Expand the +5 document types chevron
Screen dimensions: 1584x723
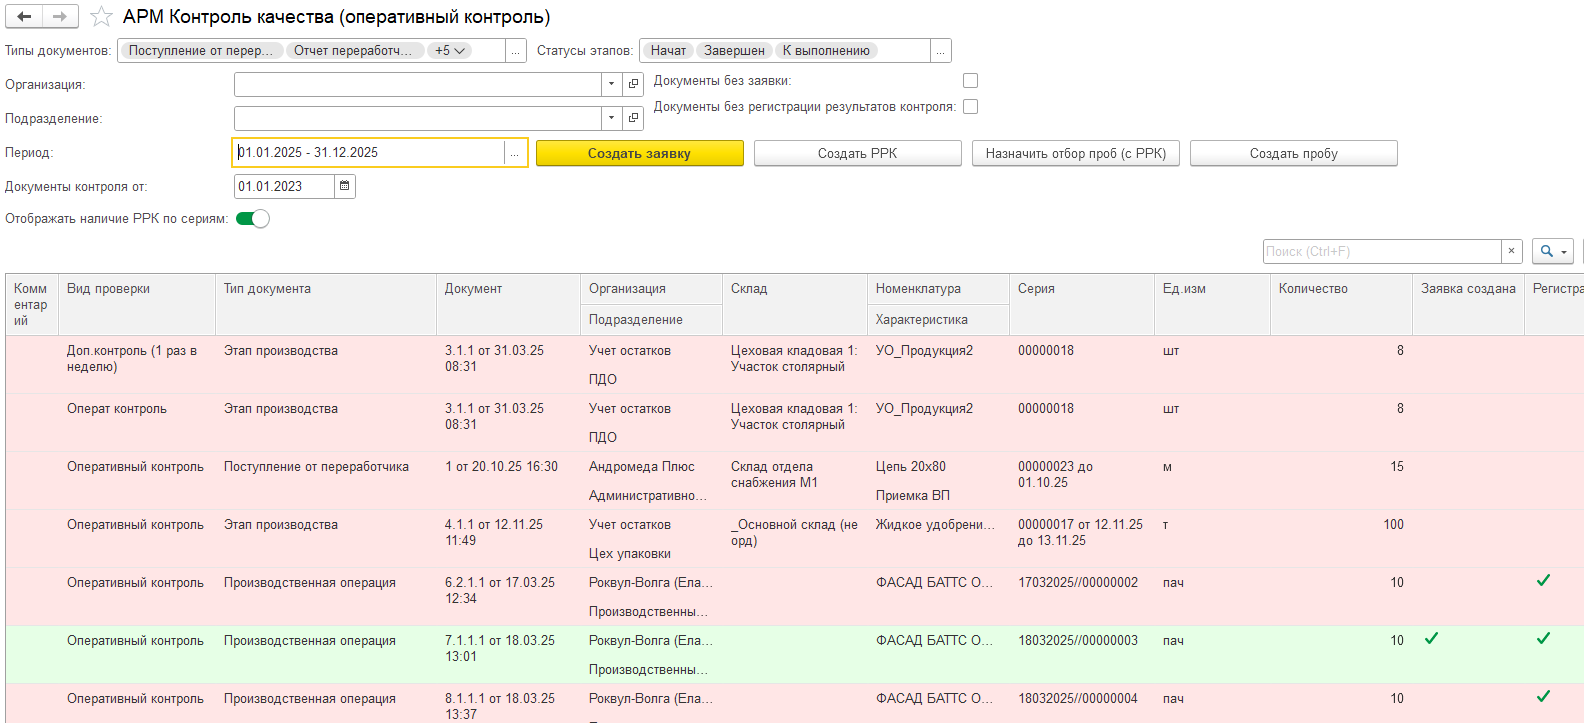point(449,51)
